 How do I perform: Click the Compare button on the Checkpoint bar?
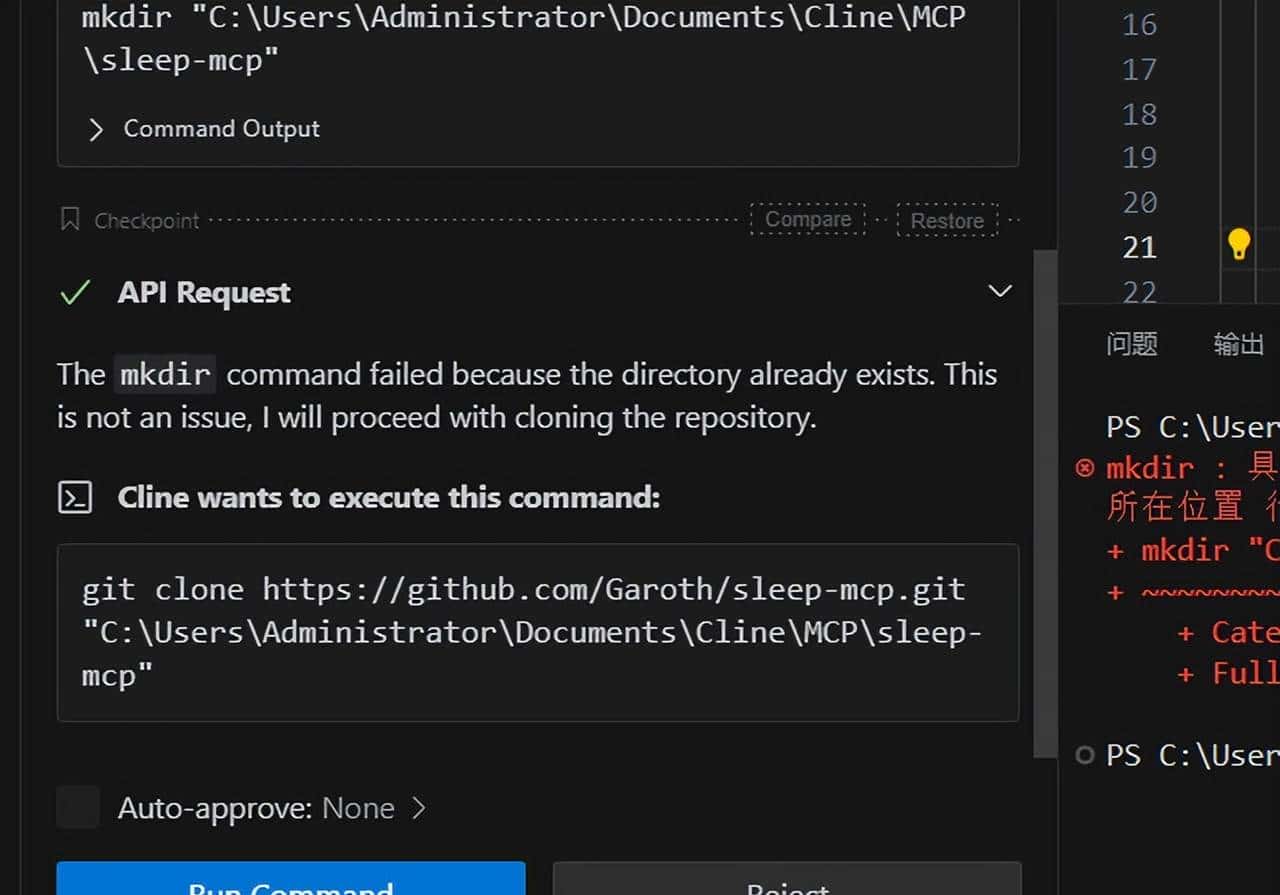click(x=807, y=219)
